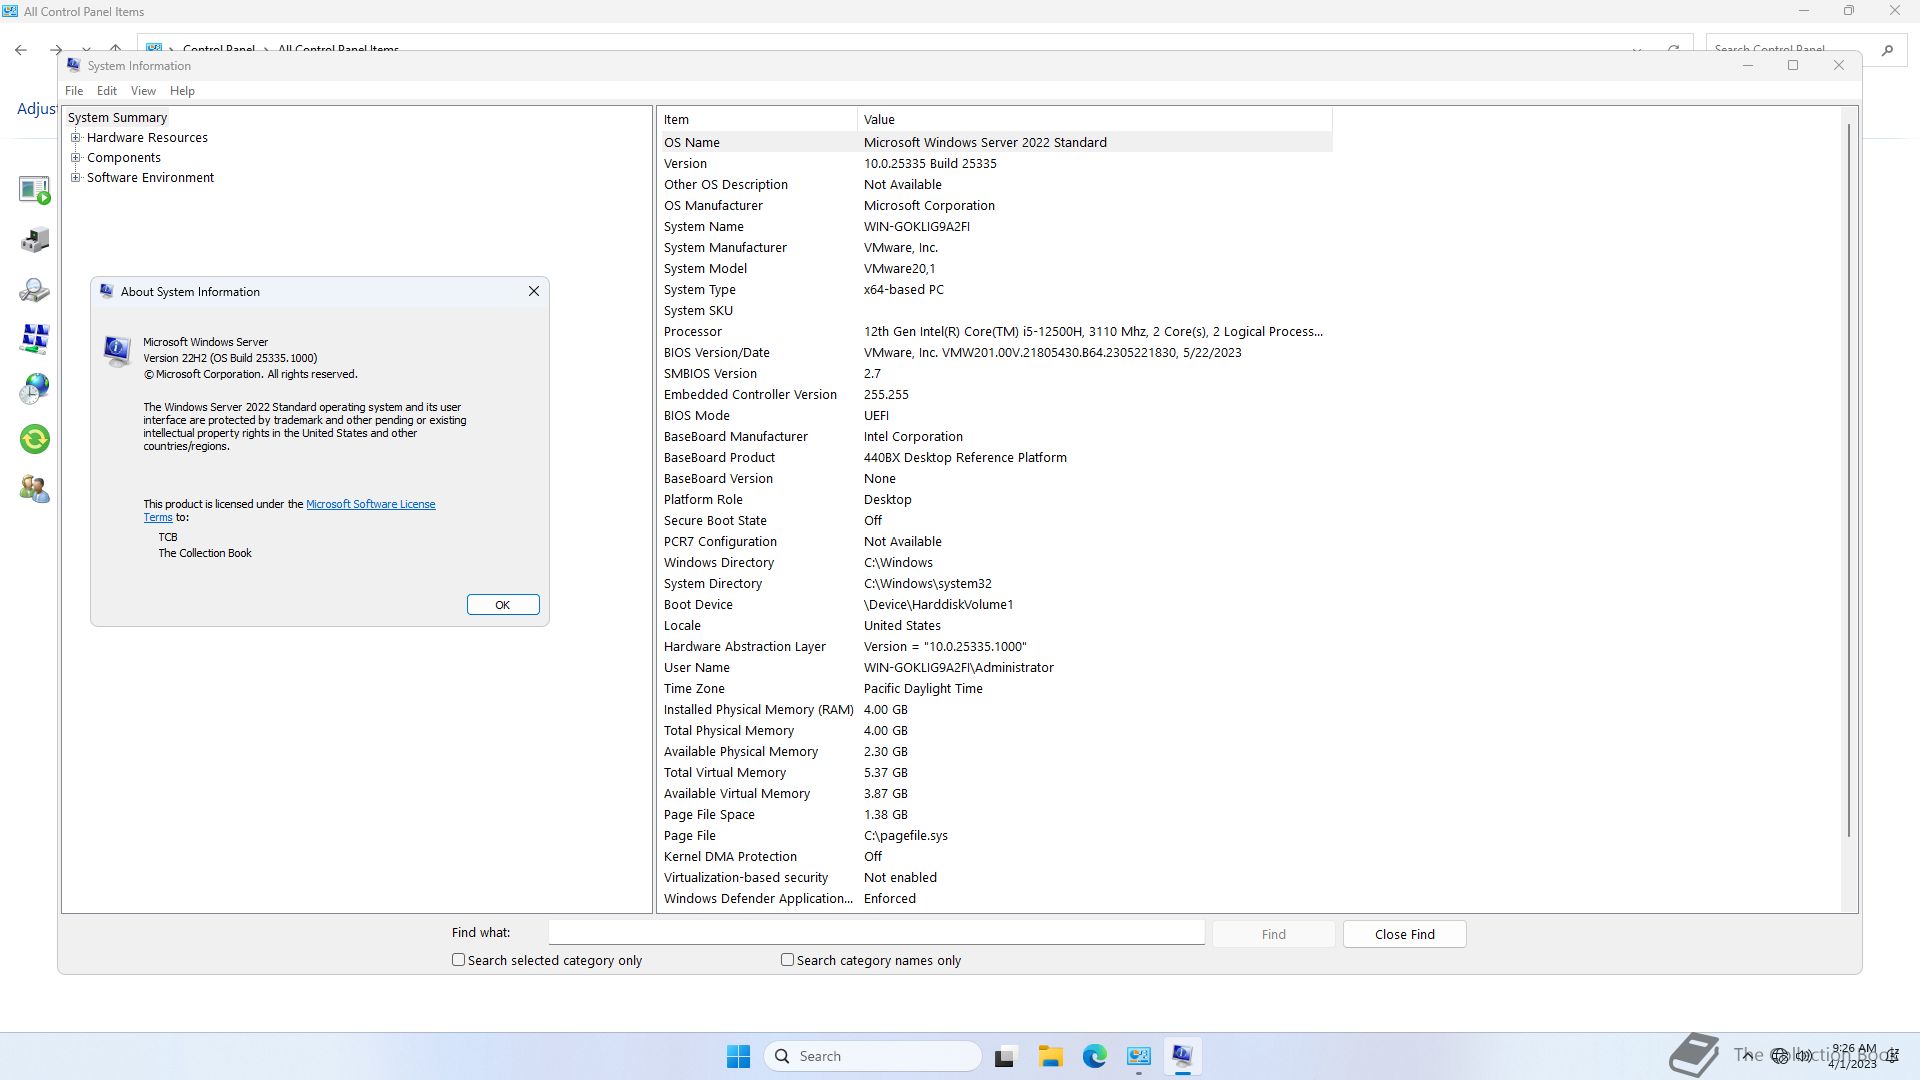Viewport: 1920px width, 1080px height.
Task: Click OK in the About dialog
Action: (503, 605)
